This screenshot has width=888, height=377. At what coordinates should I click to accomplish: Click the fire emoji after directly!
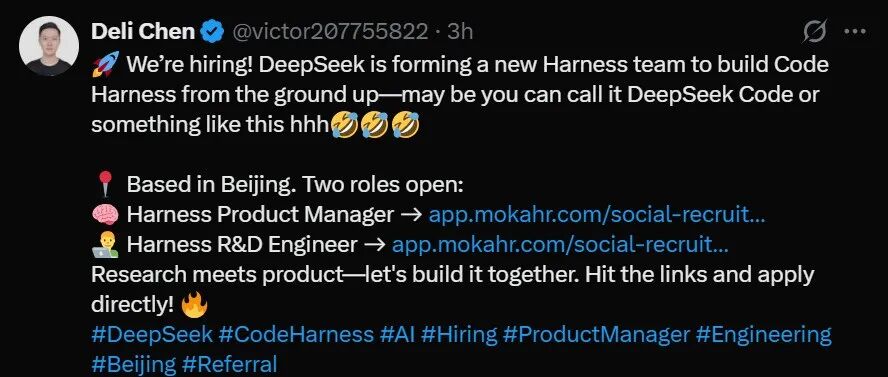tap(194, 305)
